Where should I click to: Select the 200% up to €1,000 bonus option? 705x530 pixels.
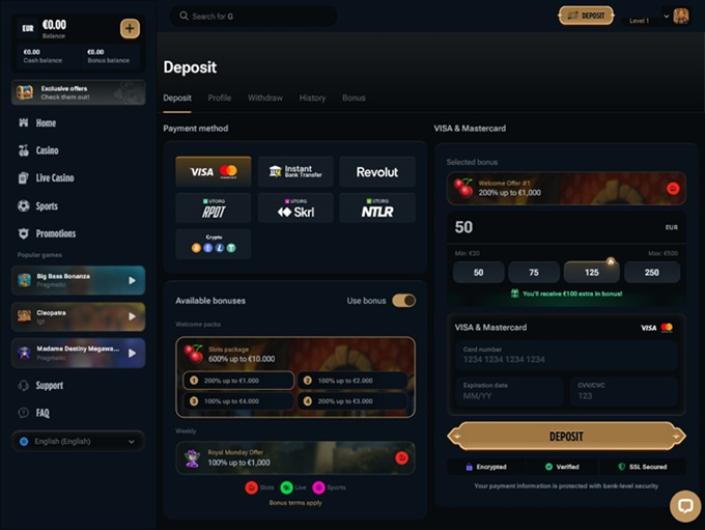tap(238, 380)
